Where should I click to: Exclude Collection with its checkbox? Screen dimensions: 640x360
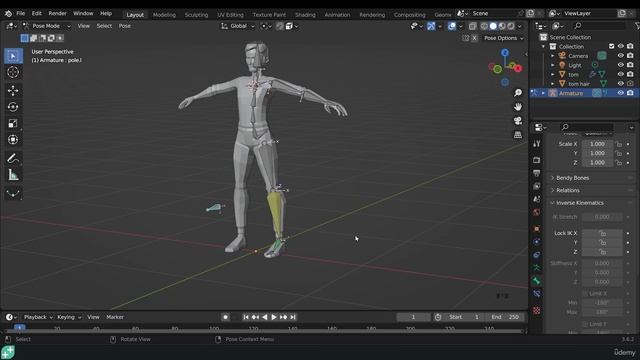[611, 47]
